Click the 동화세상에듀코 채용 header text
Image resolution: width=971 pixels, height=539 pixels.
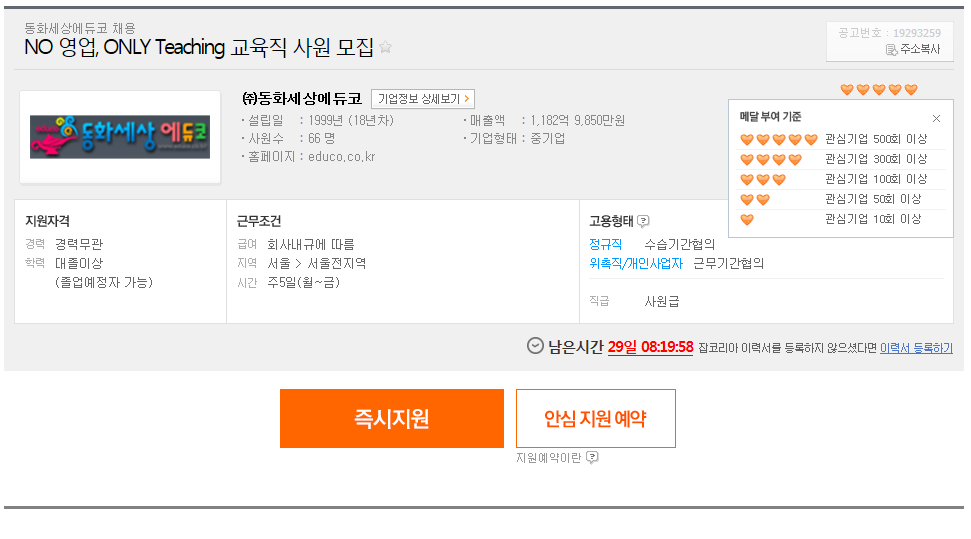click(79, 28)
